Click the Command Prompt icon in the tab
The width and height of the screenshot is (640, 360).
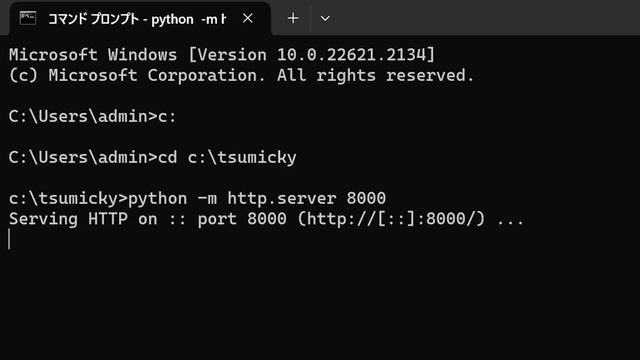pos(28,18)
